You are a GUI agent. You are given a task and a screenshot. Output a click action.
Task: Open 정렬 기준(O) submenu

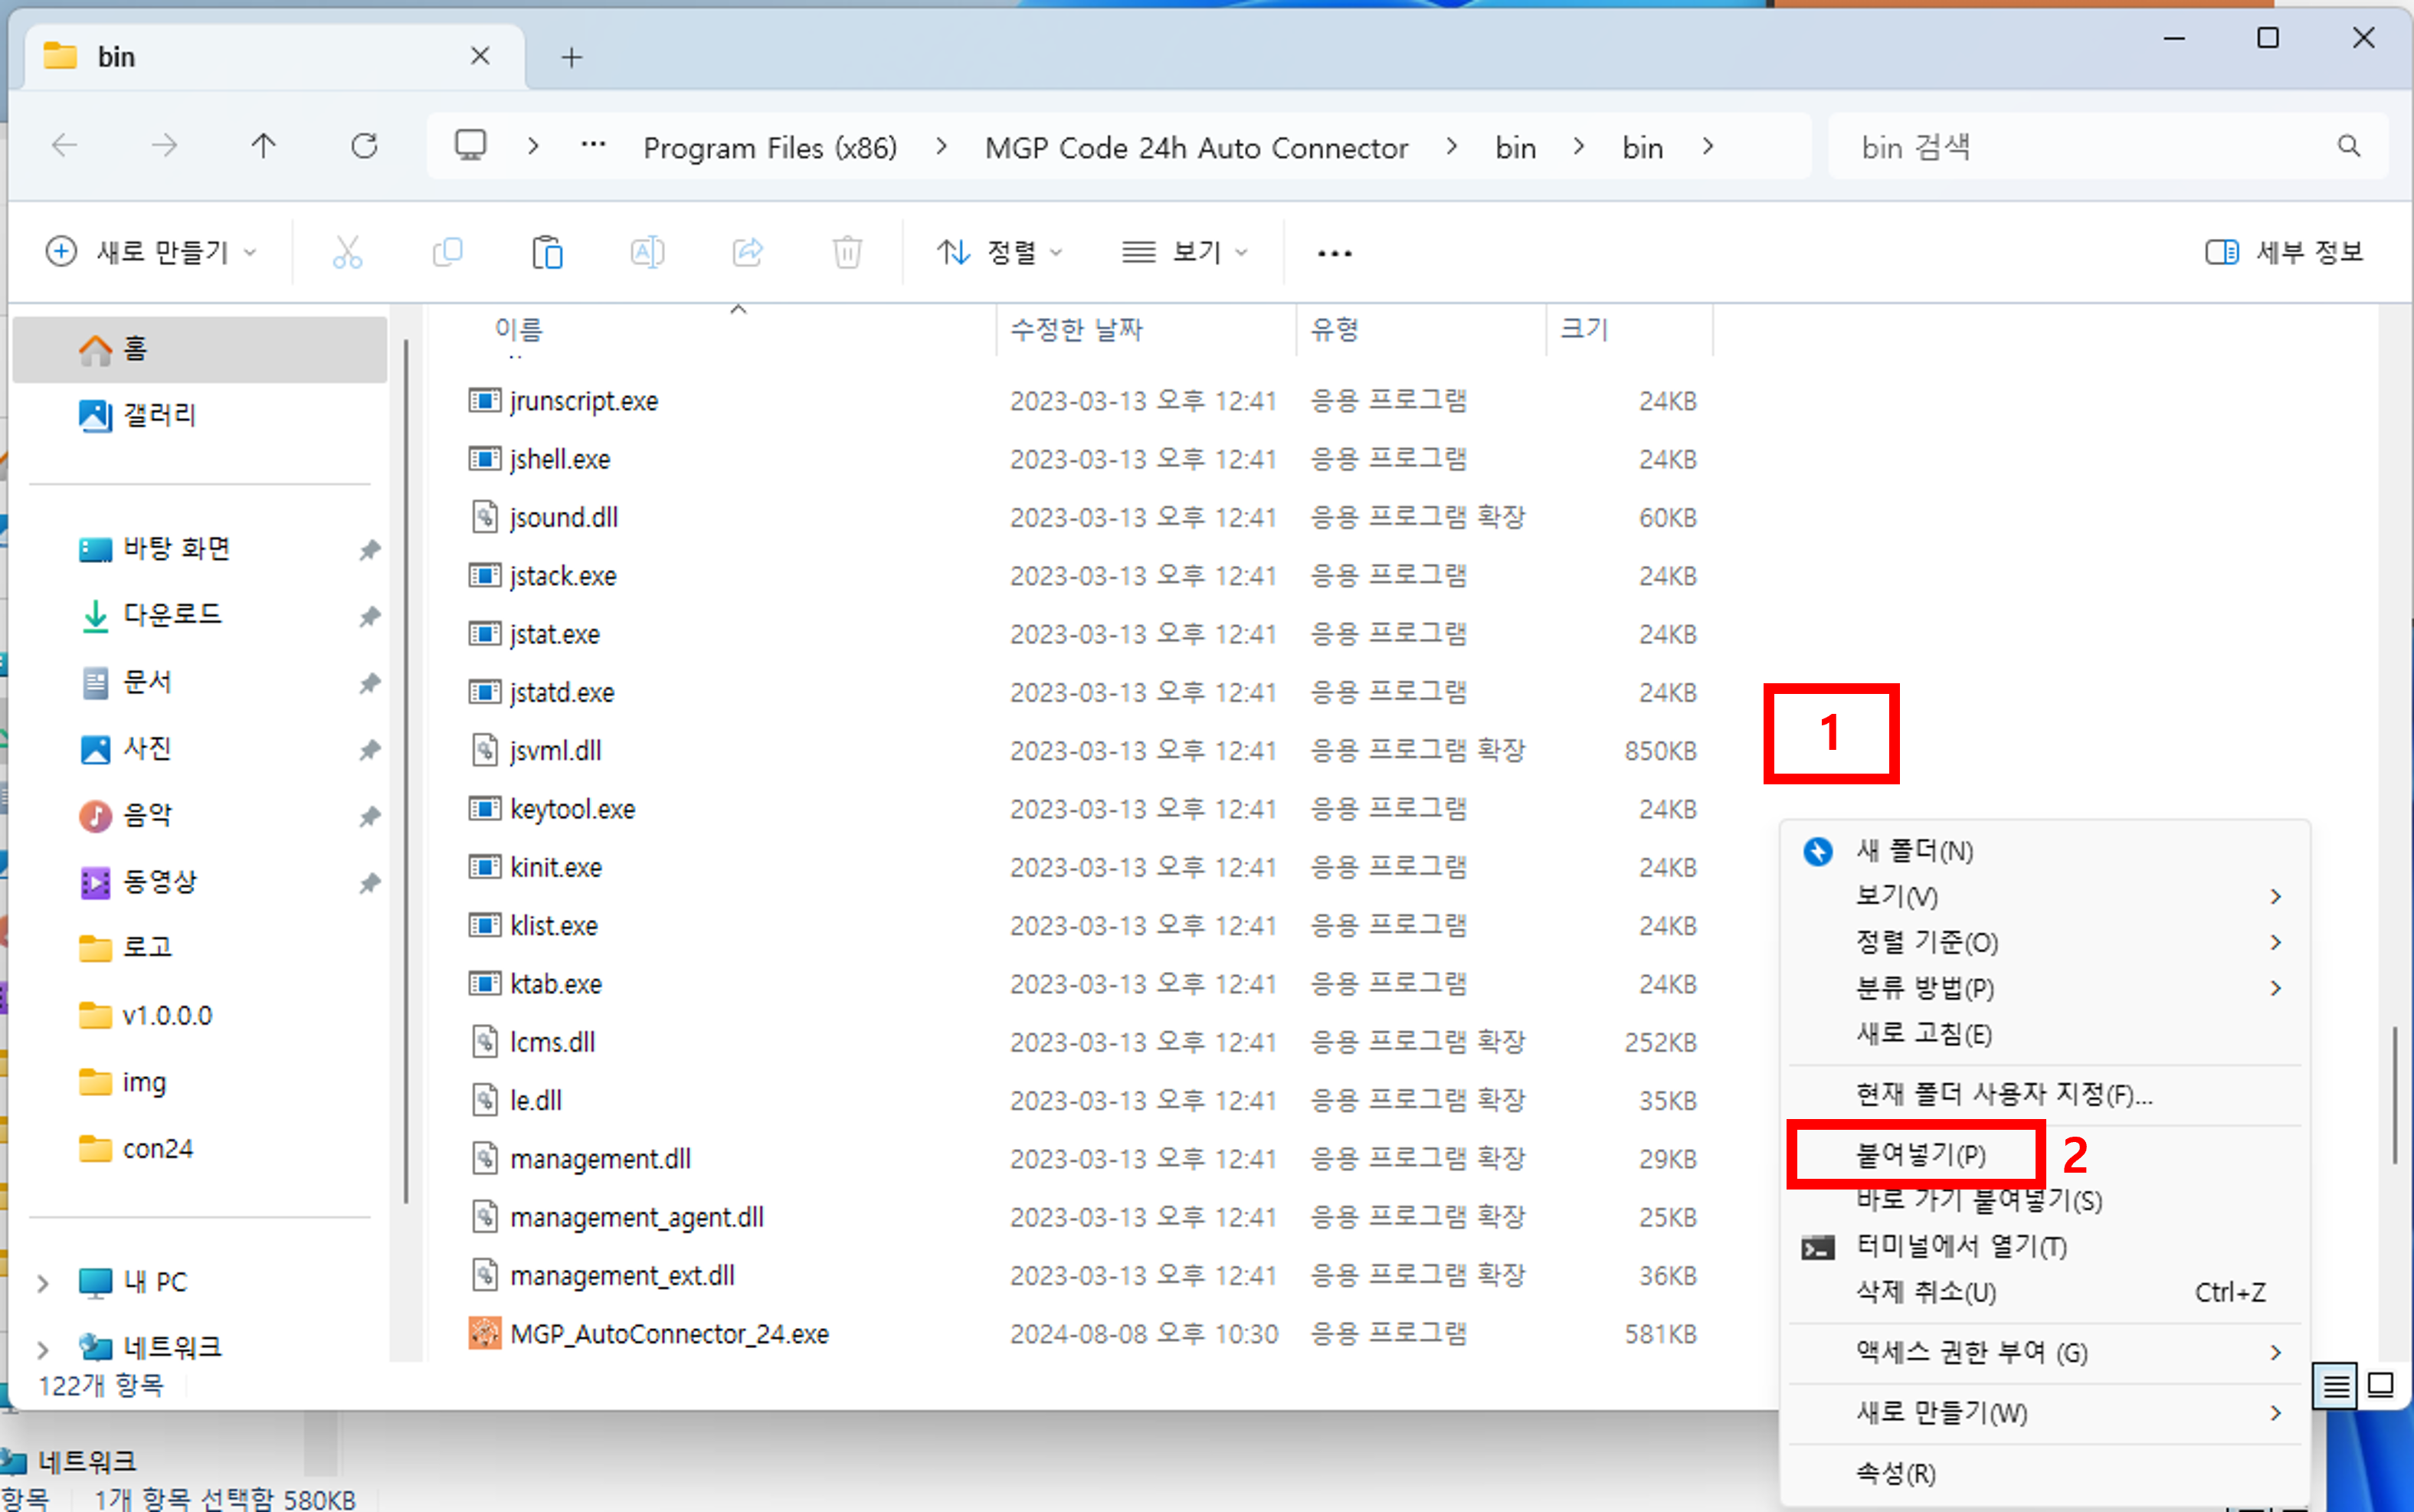click(2046, 942)
